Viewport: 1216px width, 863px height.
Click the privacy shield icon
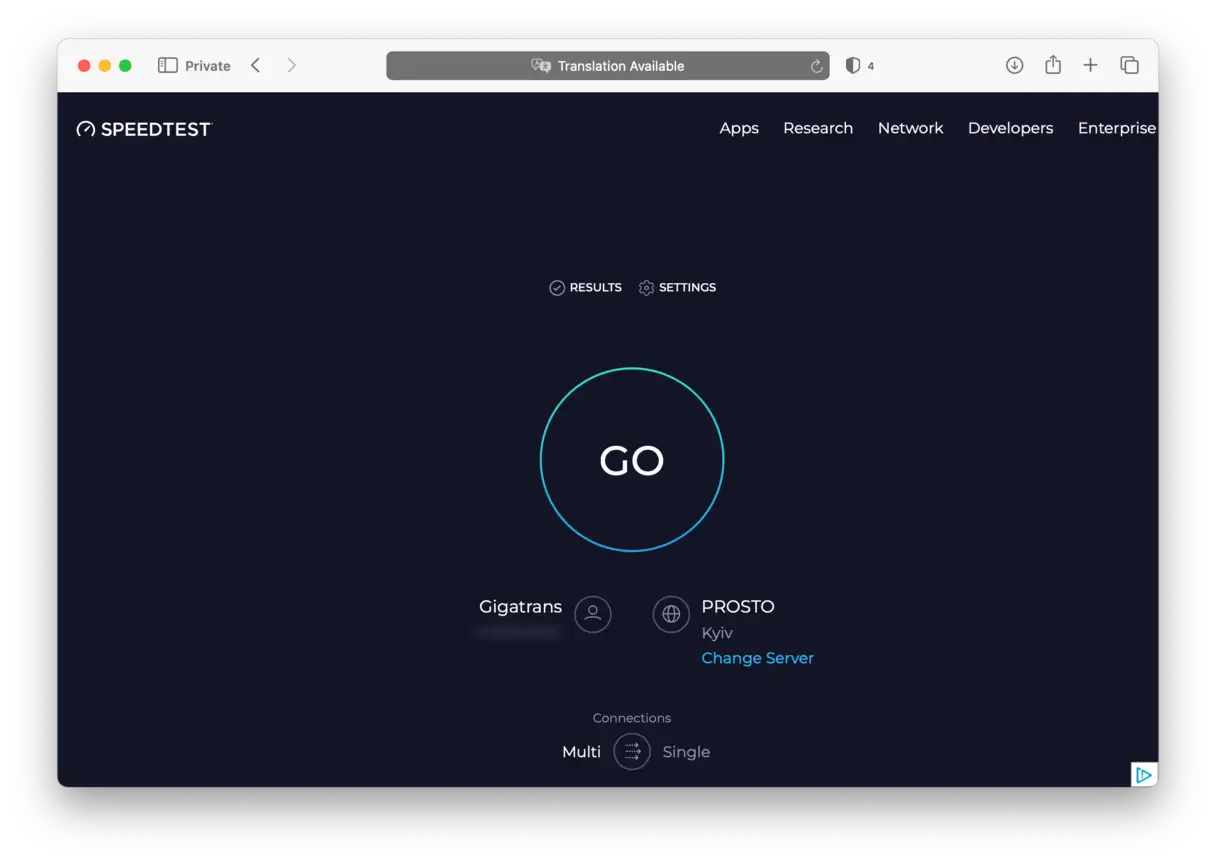pyautogui.click(x=853, y=66)
